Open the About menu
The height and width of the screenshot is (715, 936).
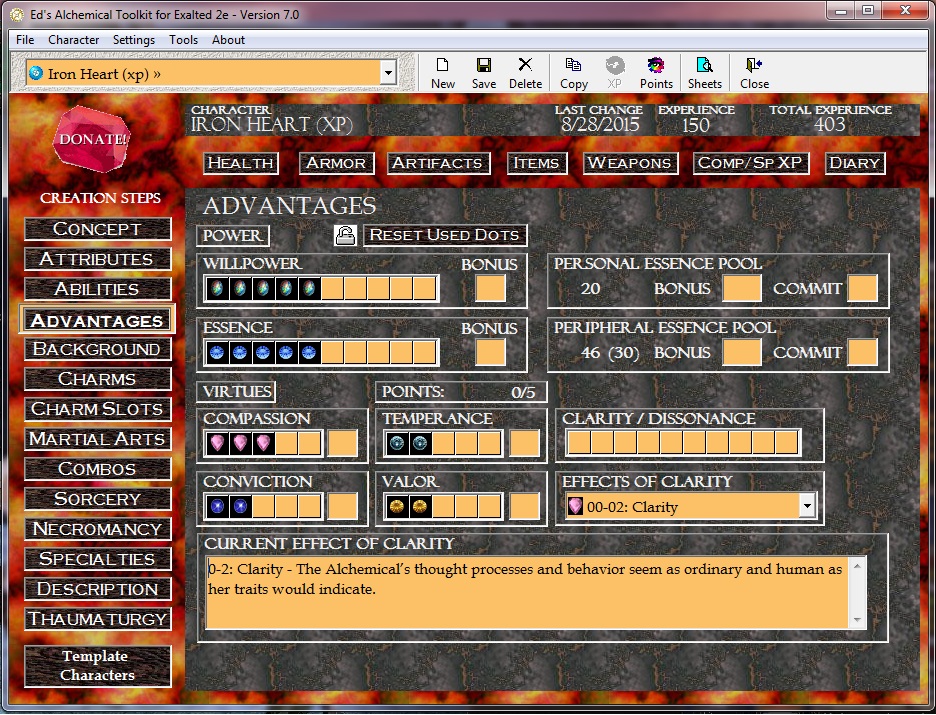tap(228, 40)
